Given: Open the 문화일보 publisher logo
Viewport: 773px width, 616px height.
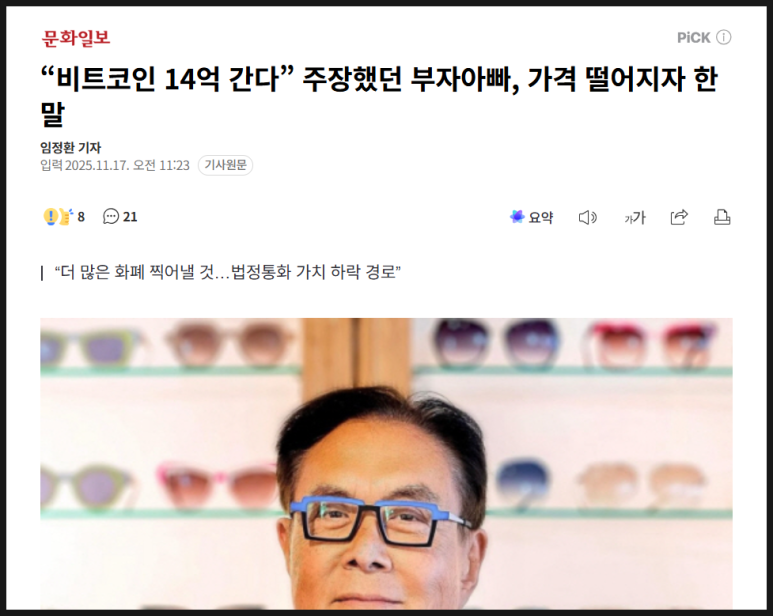Looking at the screenshot, I should coord(75,38).
